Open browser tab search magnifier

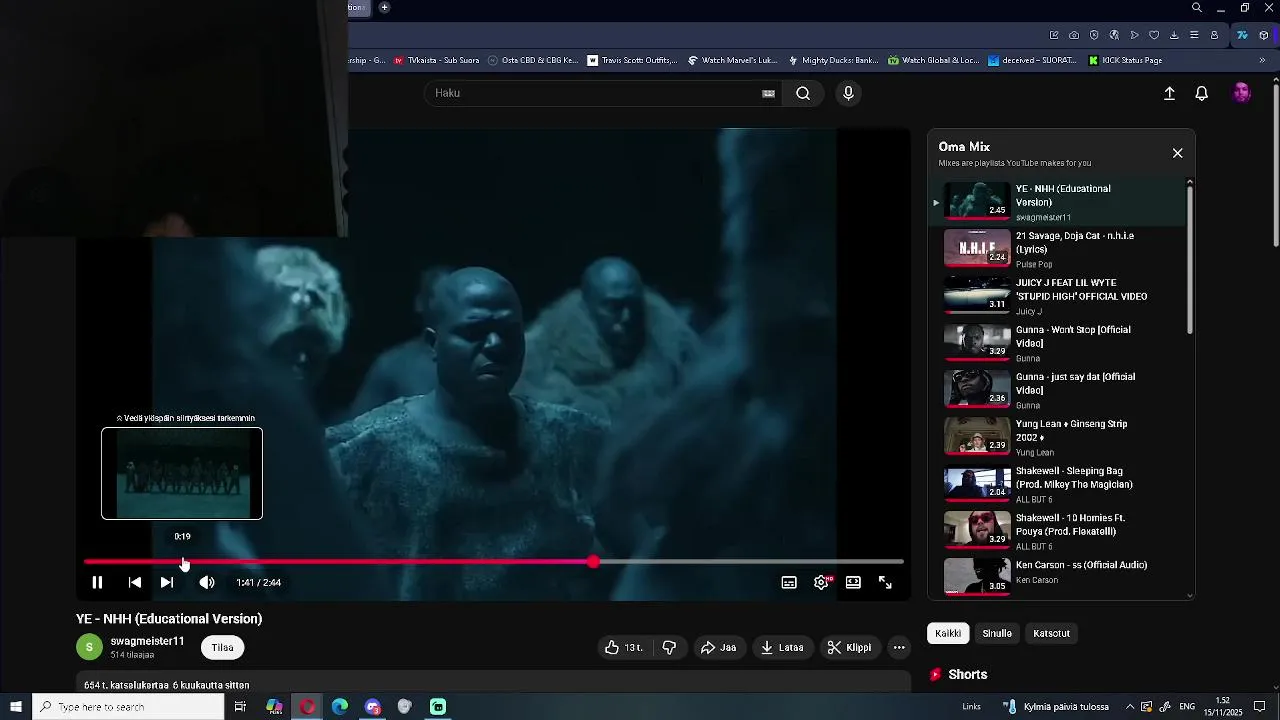click(1197, 8)
